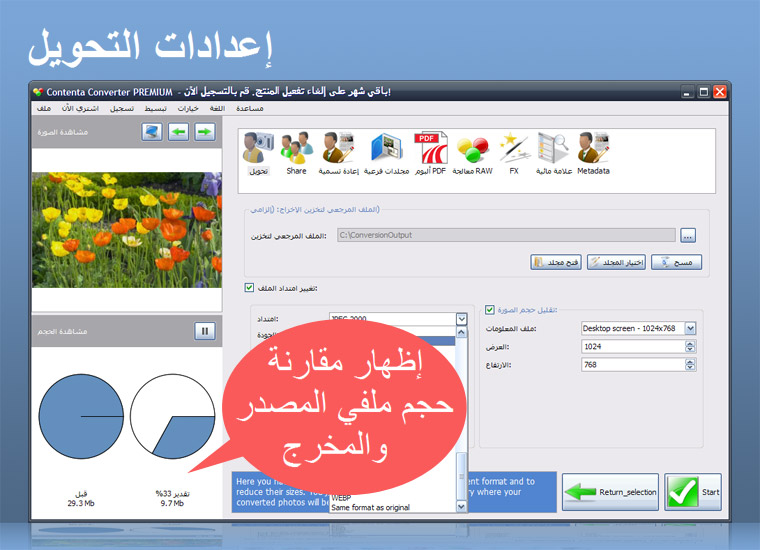Go to next image with right arrow
The width and height of the screenshot is (760, 550).
(205, 132)
